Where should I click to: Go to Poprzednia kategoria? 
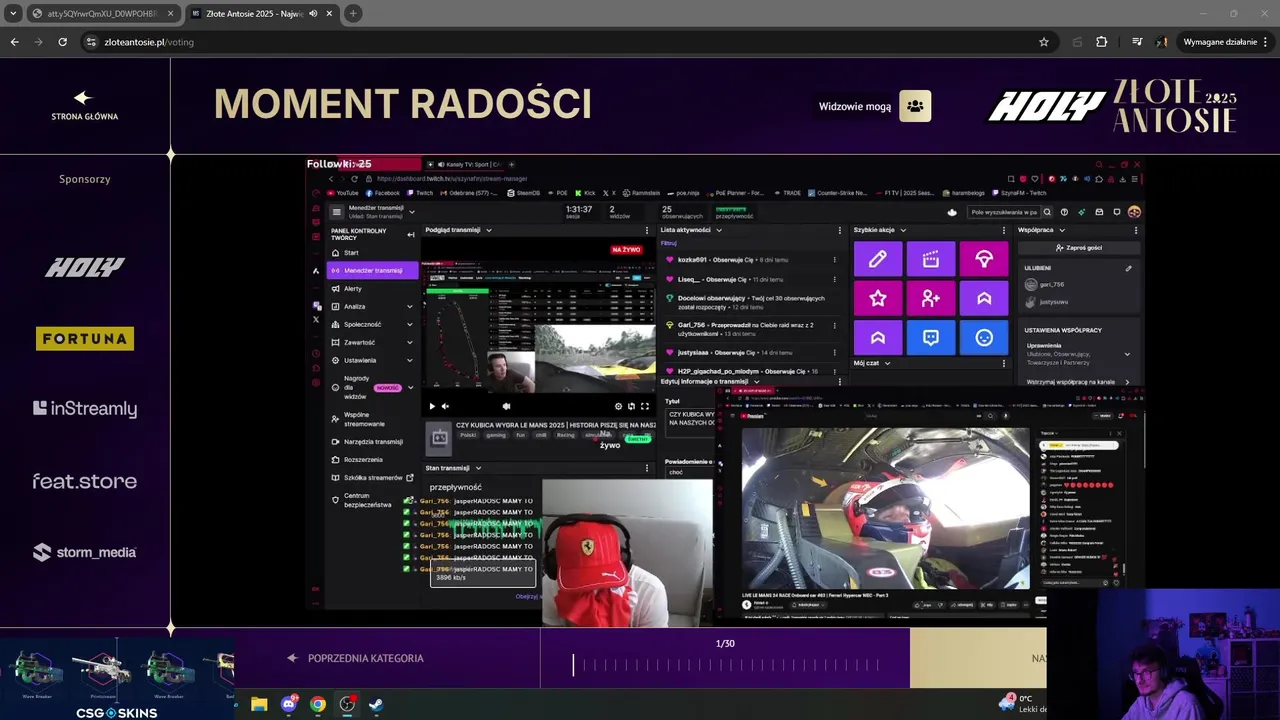pos(355,658)
